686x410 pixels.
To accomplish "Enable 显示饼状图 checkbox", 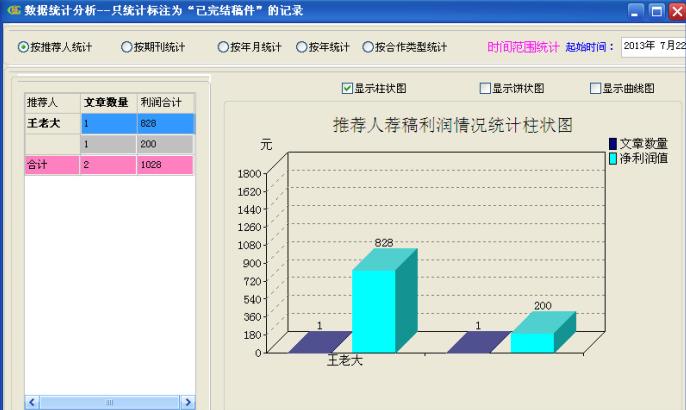I will 485,88.
